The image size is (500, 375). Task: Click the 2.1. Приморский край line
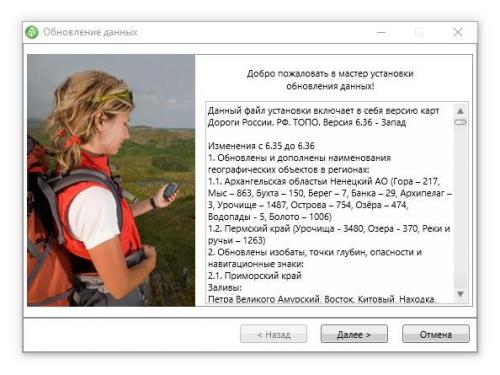(255, 276)
